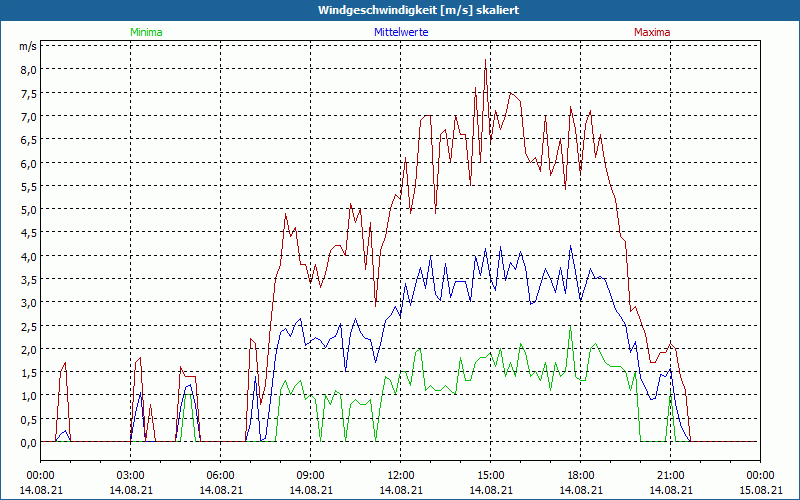The image size is (800, 500).
Task: Click the 1,5 y-axis value
Action: 28,373
